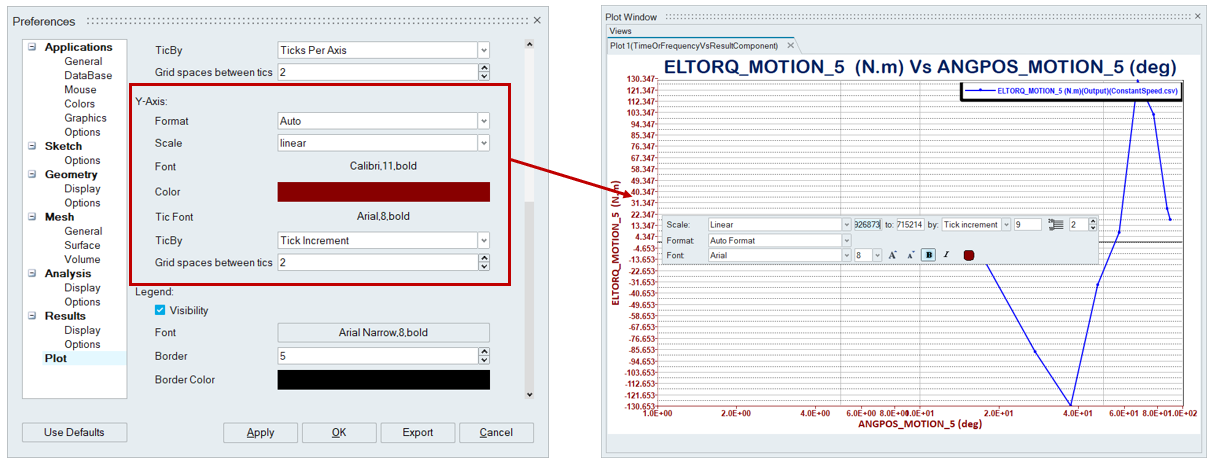The image size is (1215, 465).
Task: Toggle the Legend Visibility checkbox
Action: 160,310
